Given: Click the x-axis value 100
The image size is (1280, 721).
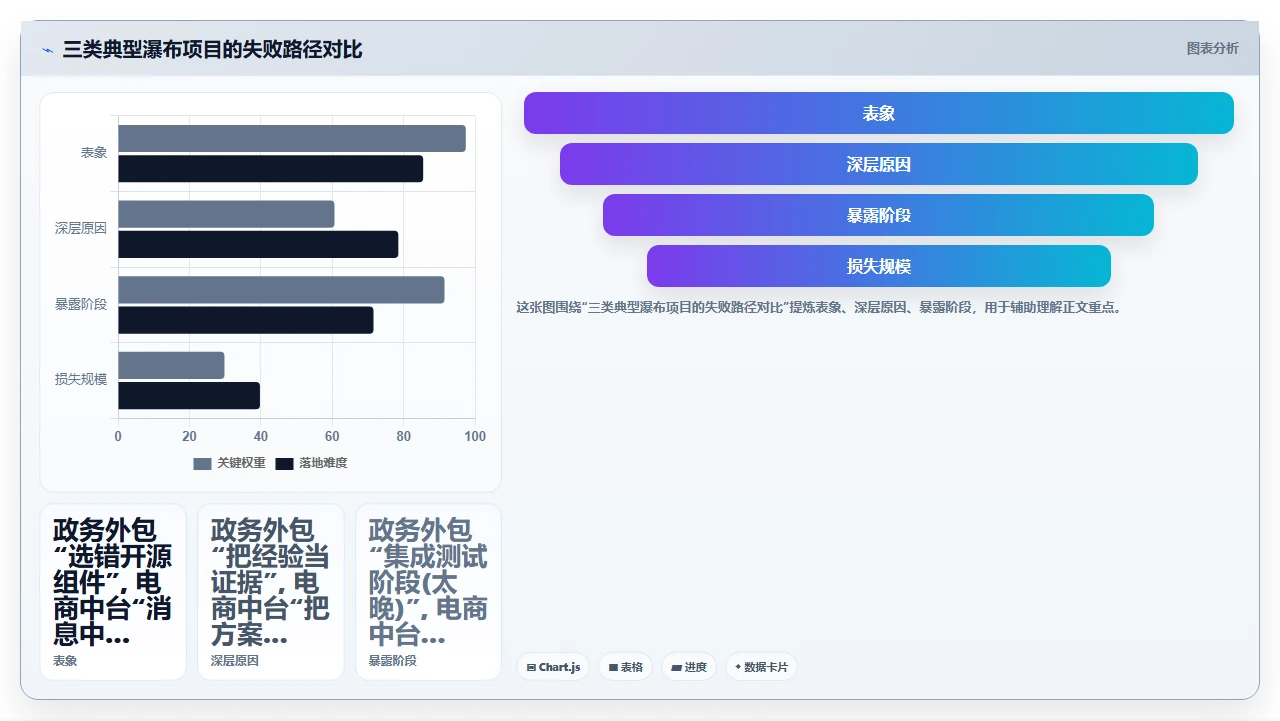Looking at the screenshot, I should pos(476,437).
